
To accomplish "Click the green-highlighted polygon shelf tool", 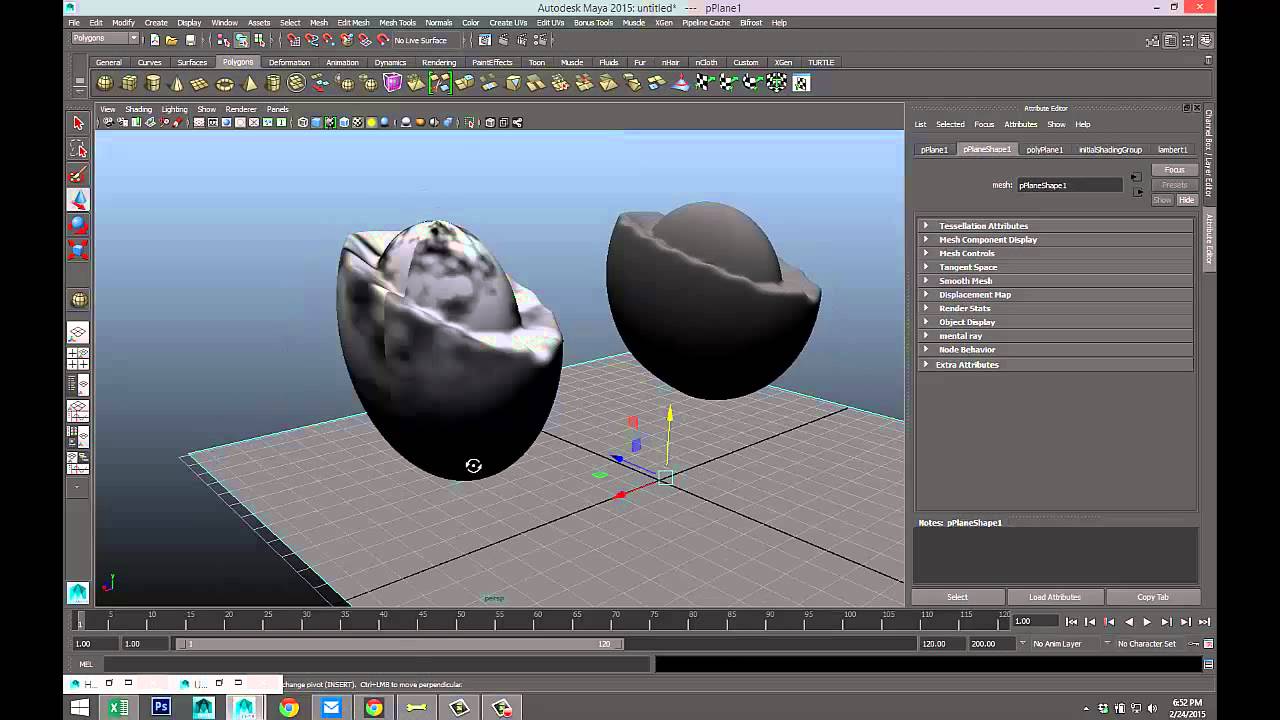I will click(440, 83).
